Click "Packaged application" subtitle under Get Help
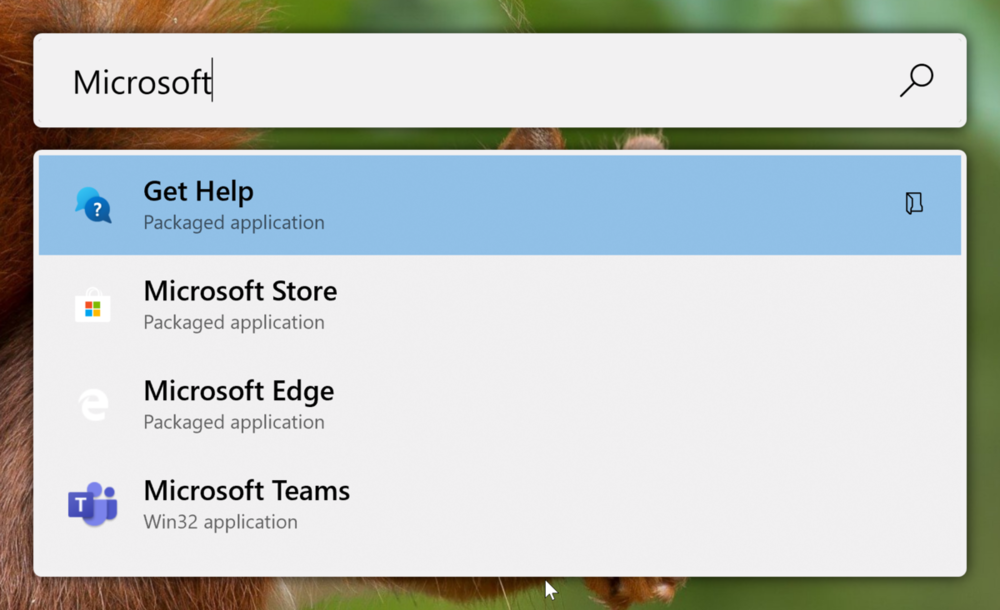The width and height of the screenshot is (1000, 610). tap(234, 223)
